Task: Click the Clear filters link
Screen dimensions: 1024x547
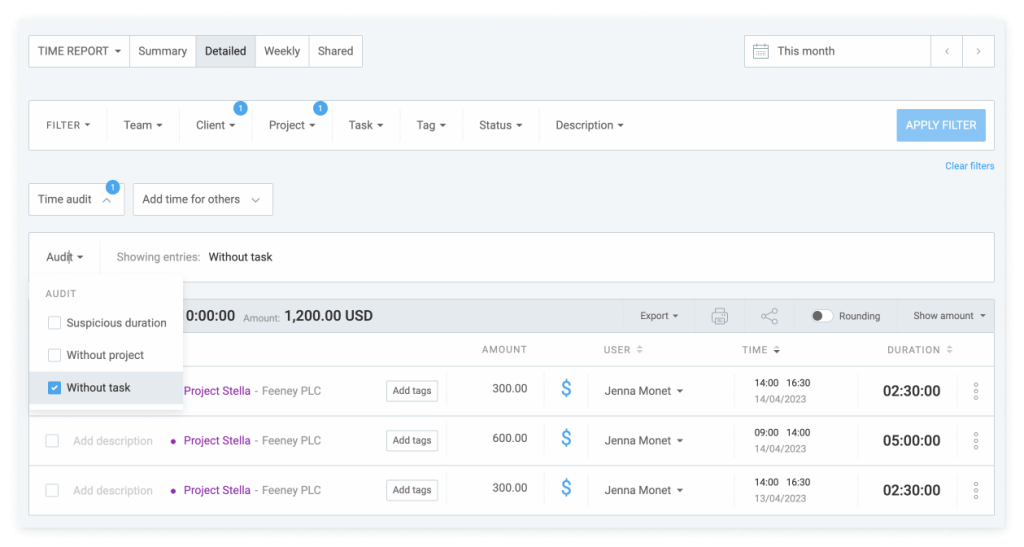Action: [970, 166]
